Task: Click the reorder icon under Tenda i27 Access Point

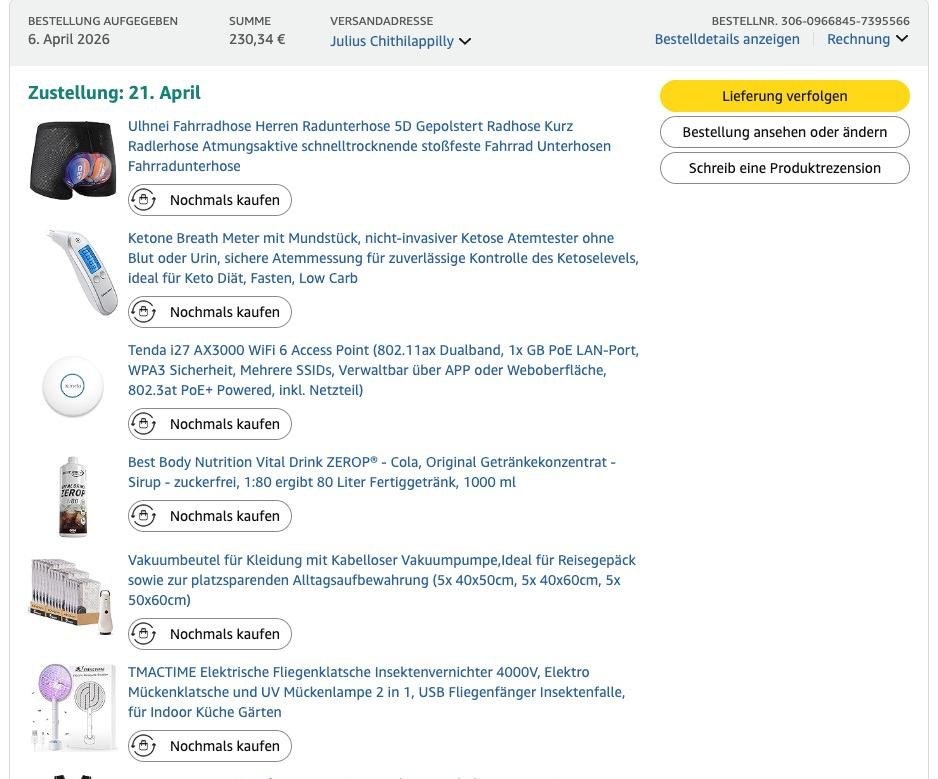Action: [144, 424]
